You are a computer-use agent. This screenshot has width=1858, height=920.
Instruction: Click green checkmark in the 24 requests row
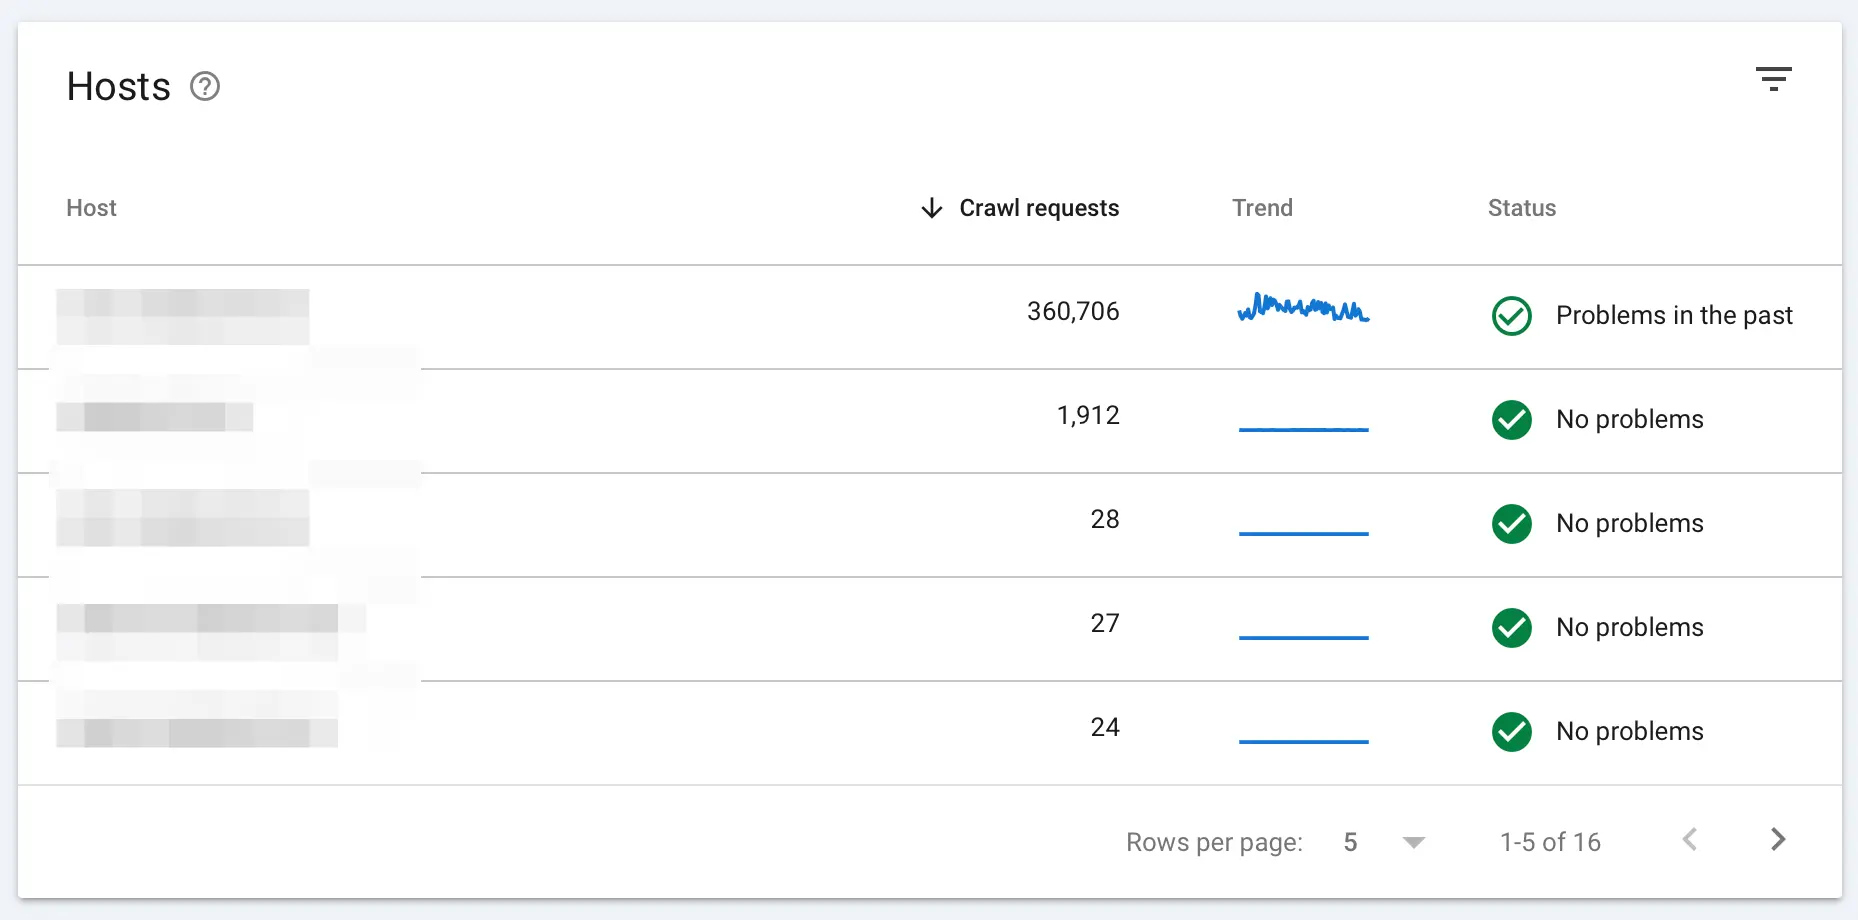pos(1511,732)
